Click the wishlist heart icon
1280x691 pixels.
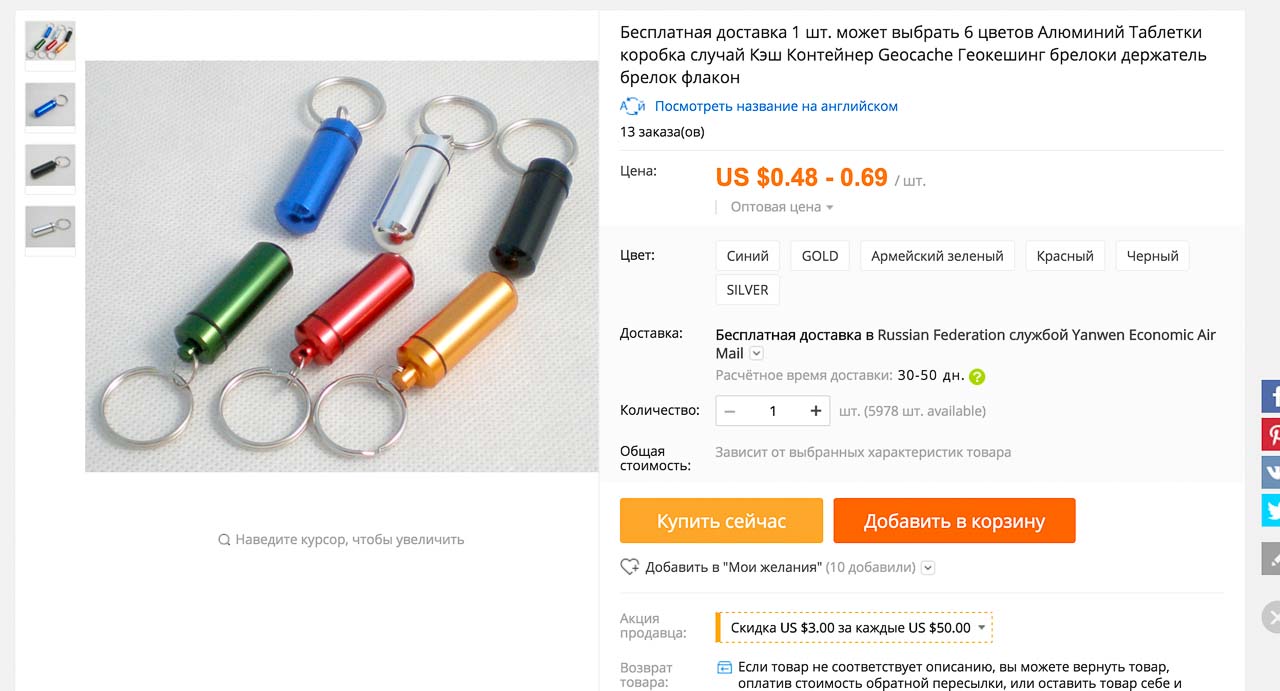(630, 567)
